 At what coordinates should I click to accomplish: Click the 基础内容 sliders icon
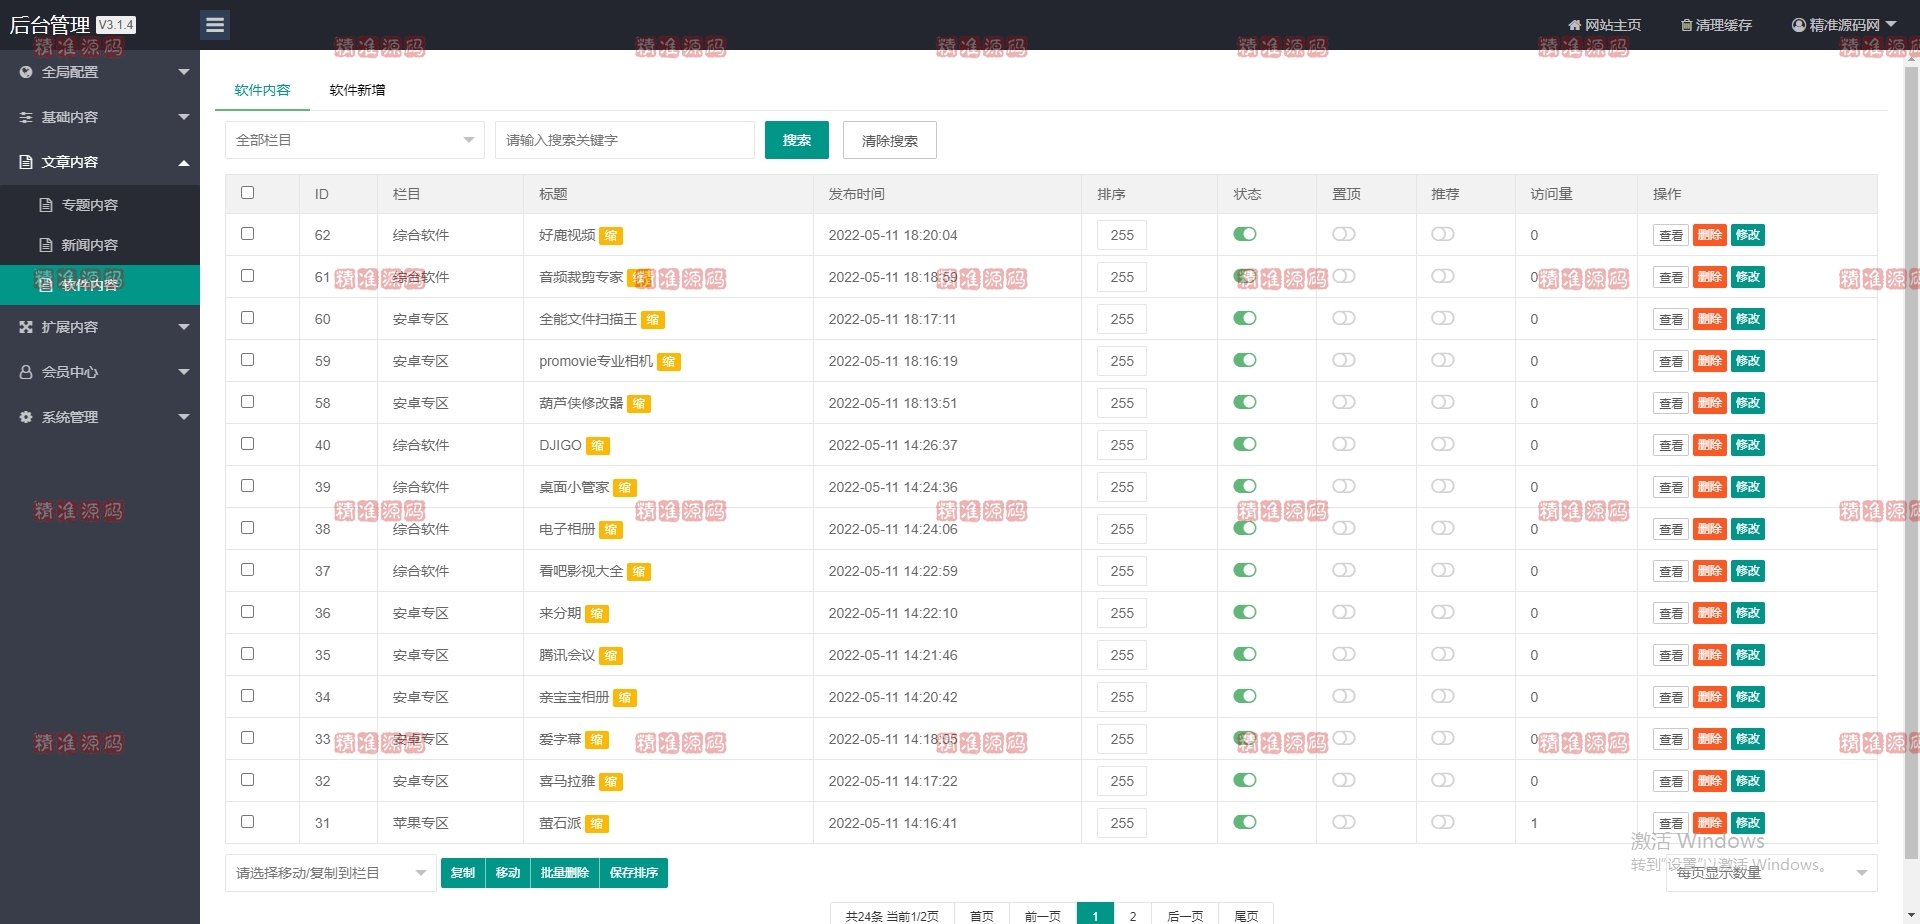(x=26, y=117)
